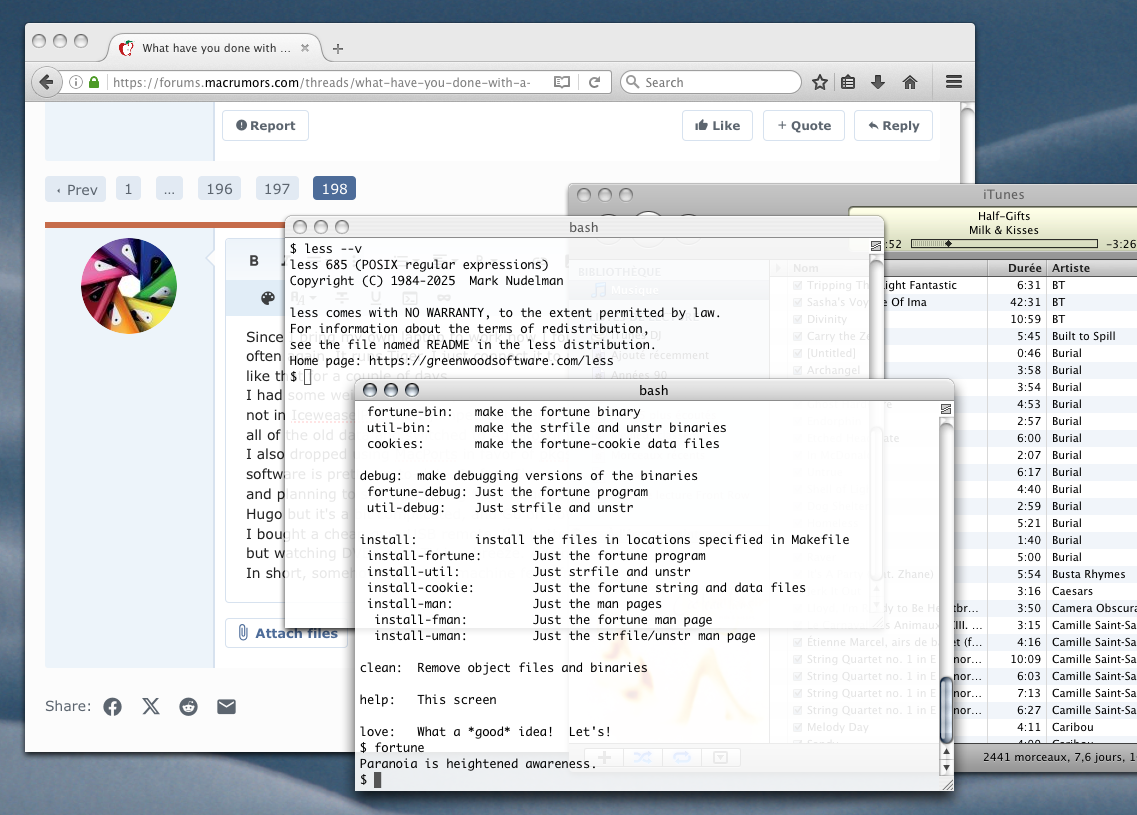Share thread by email icon
Image resolution: width=1137 pixels, height=815 pixels.
[226, 706]
